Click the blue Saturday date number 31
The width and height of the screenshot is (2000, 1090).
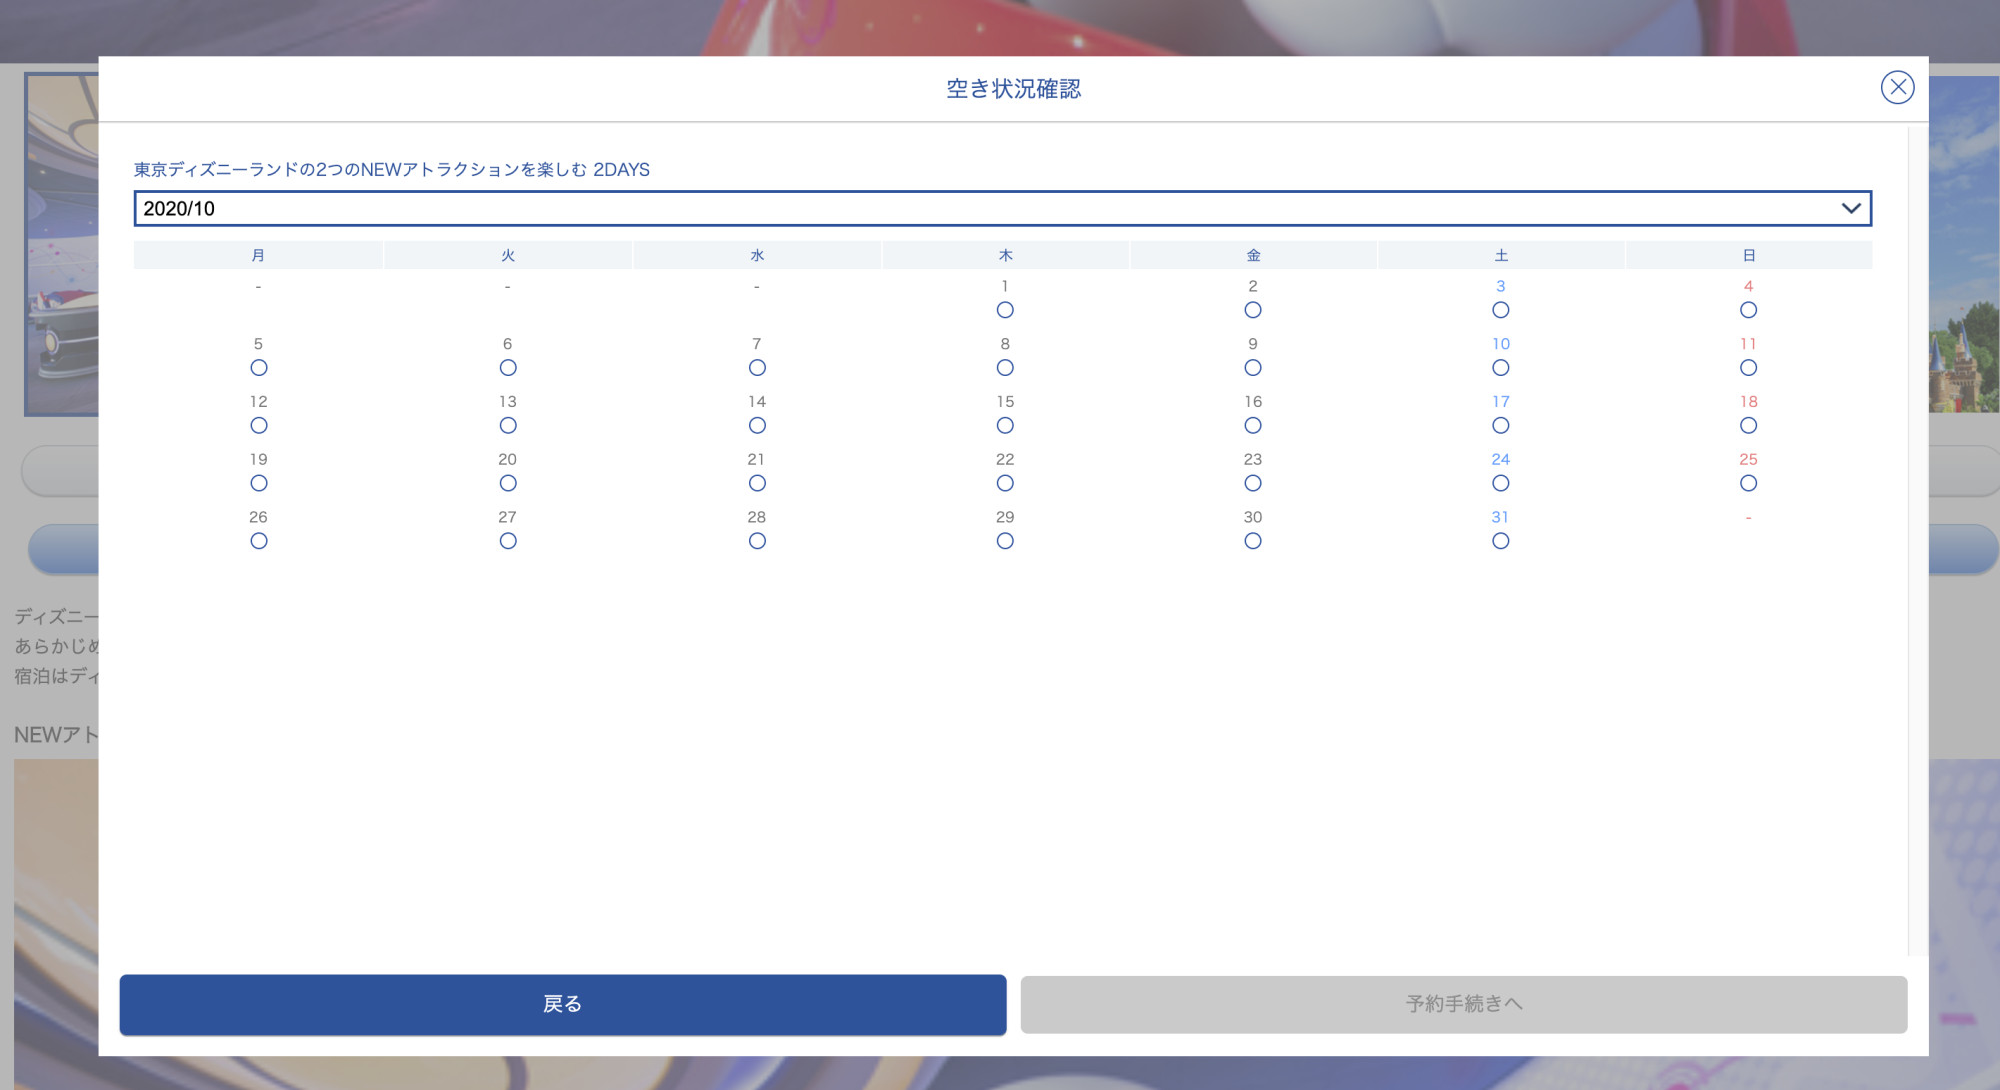coord(1500,517)
